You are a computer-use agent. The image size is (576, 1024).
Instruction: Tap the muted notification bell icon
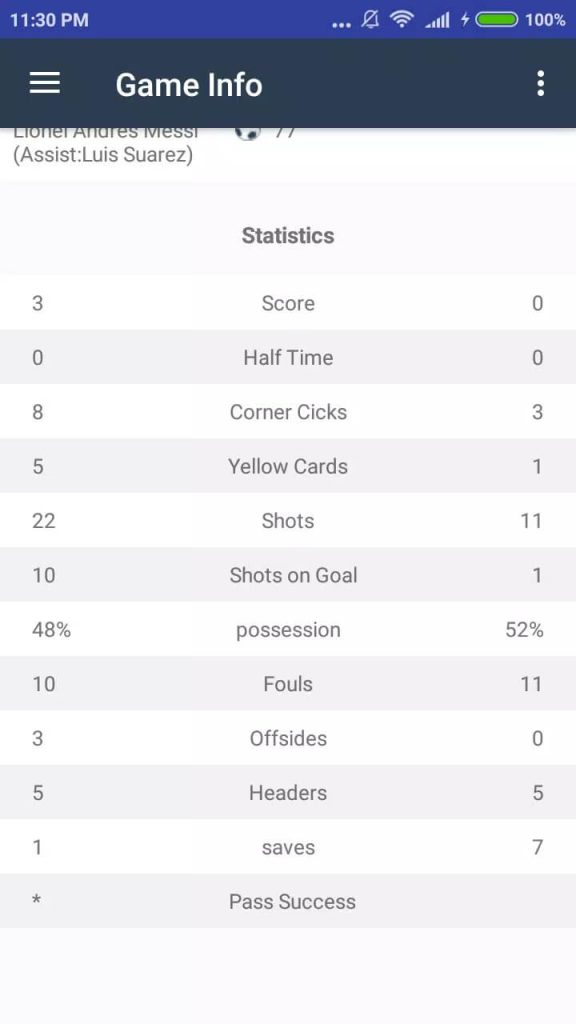tap(370, 20)
